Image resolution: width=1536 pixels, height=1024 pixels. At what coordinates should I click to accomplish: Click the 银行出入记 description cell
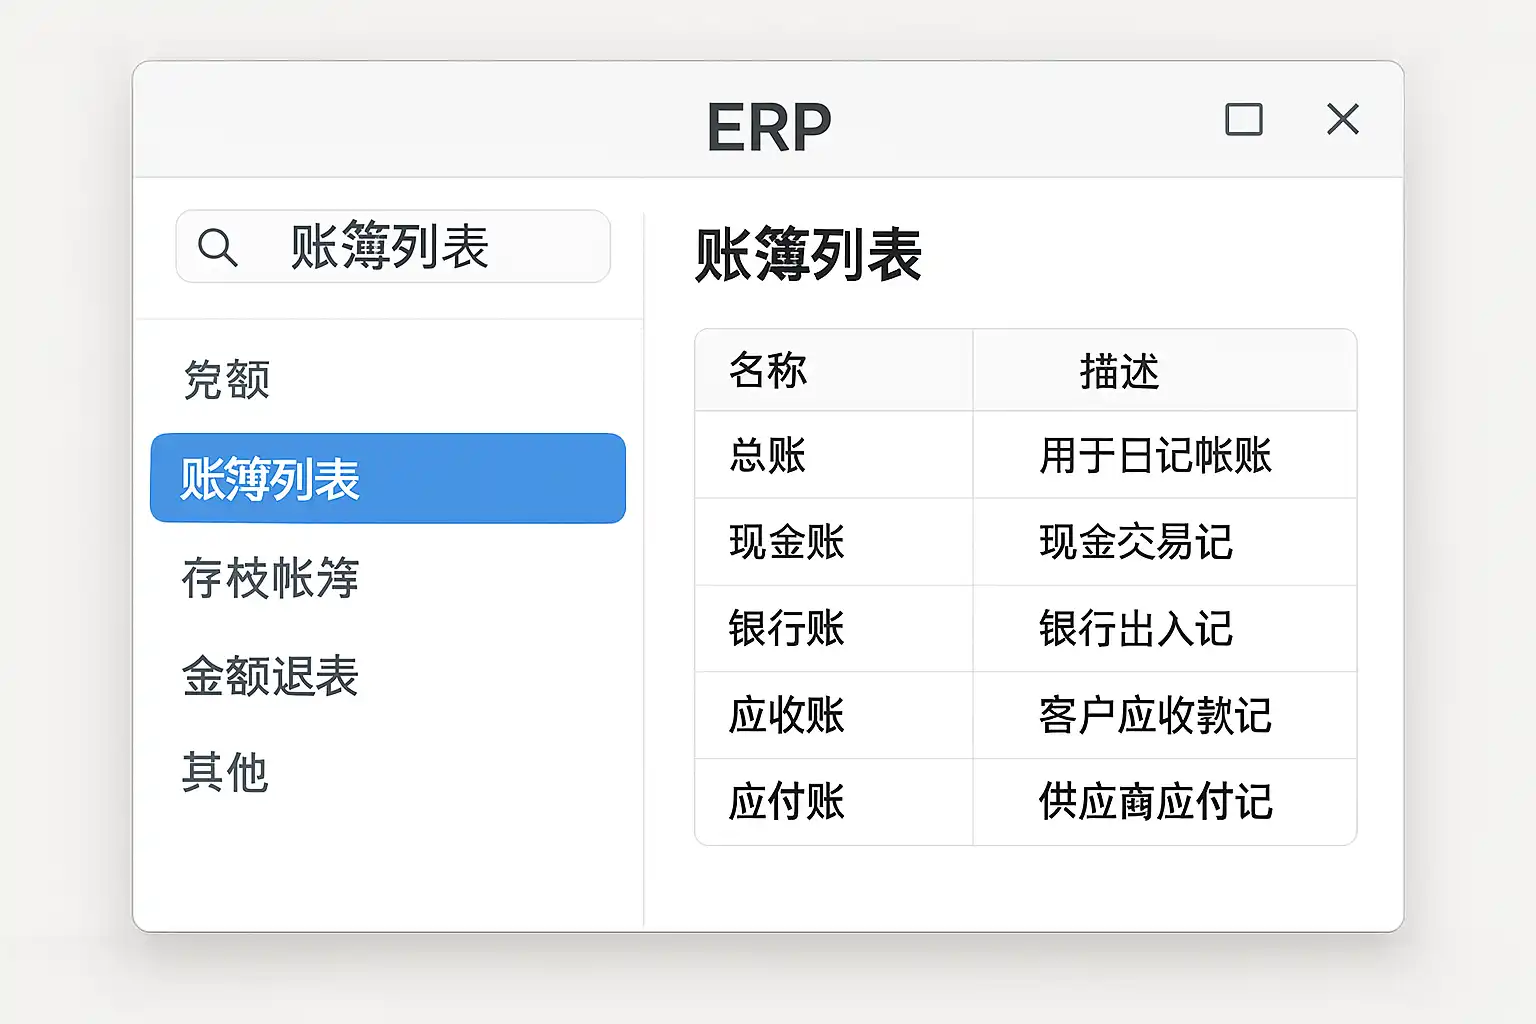[1136, 629]
